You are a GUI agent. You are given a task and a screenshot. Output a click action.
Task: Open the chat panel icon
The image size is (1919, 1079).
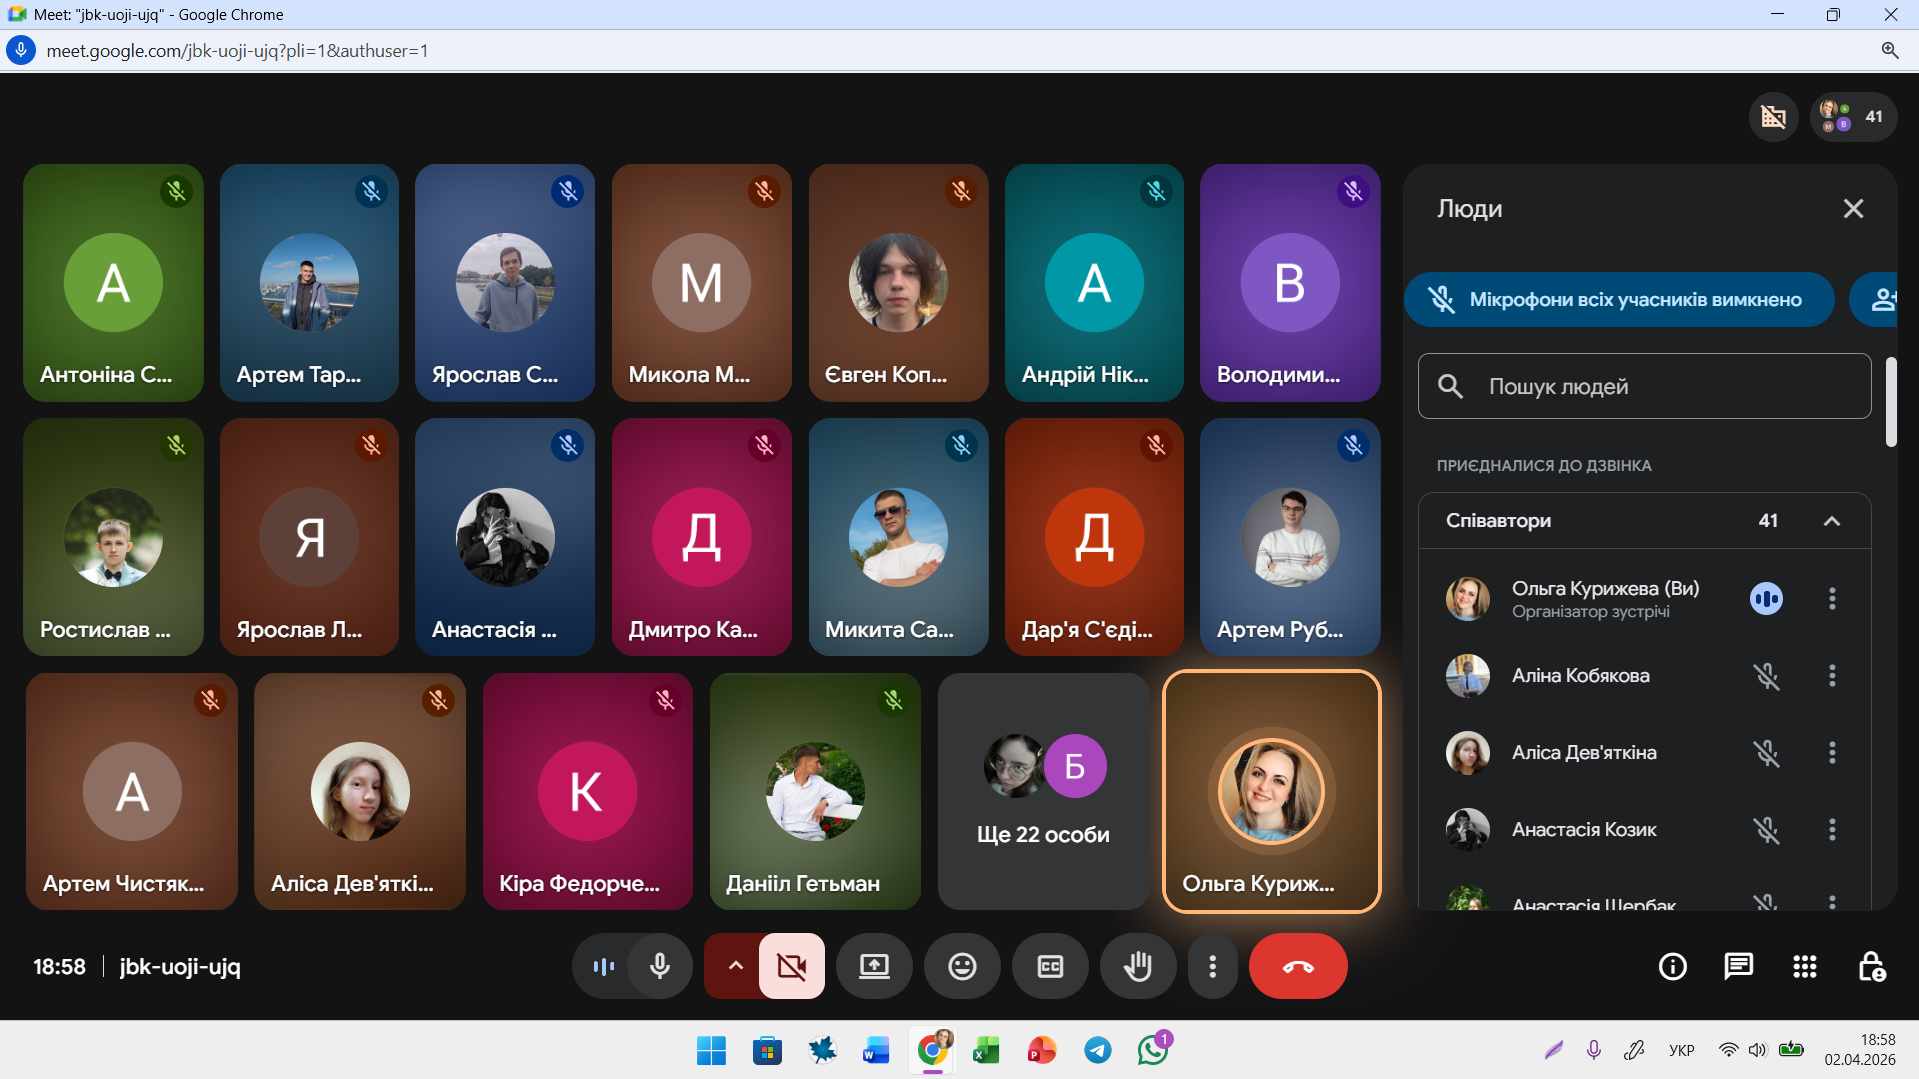coord(1738,966)
